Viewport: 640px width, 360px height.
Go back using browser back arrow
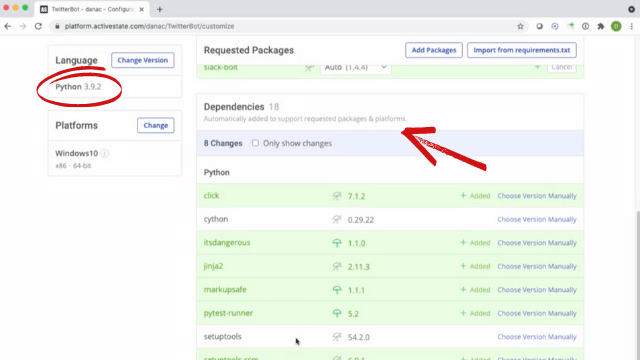click(x=8, y=26)
